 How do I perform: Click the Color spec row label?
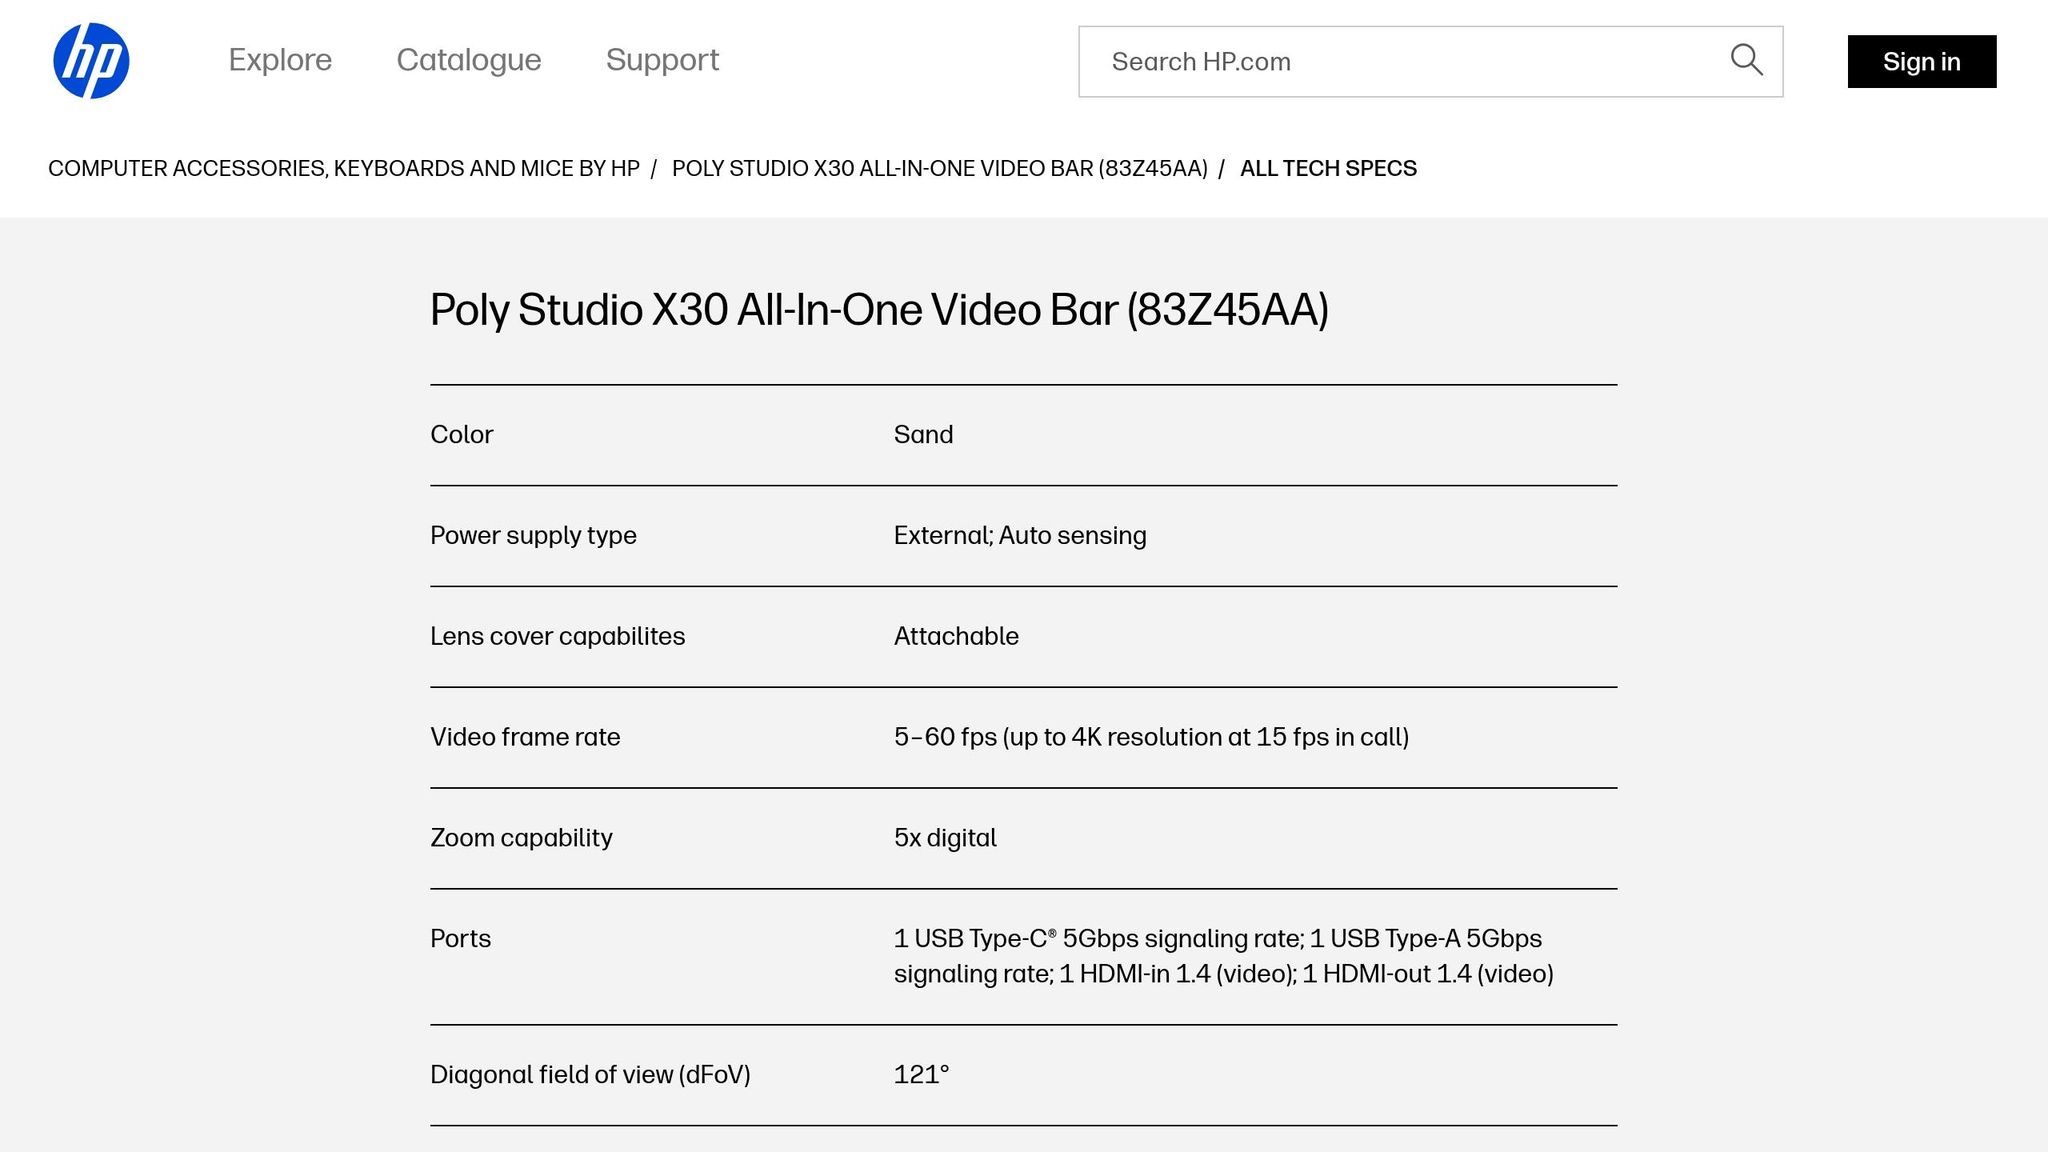coord(462,435)
